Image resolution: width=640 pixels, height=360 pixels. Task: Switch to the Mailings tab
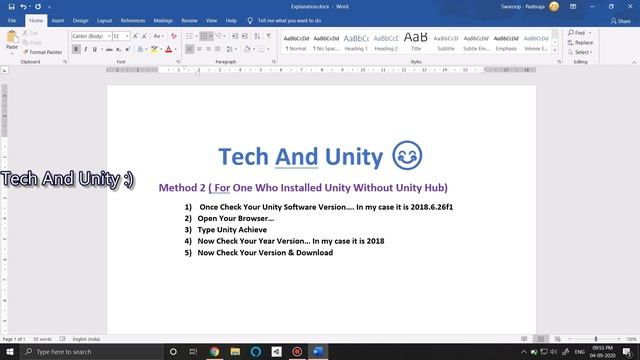(163, 20)
